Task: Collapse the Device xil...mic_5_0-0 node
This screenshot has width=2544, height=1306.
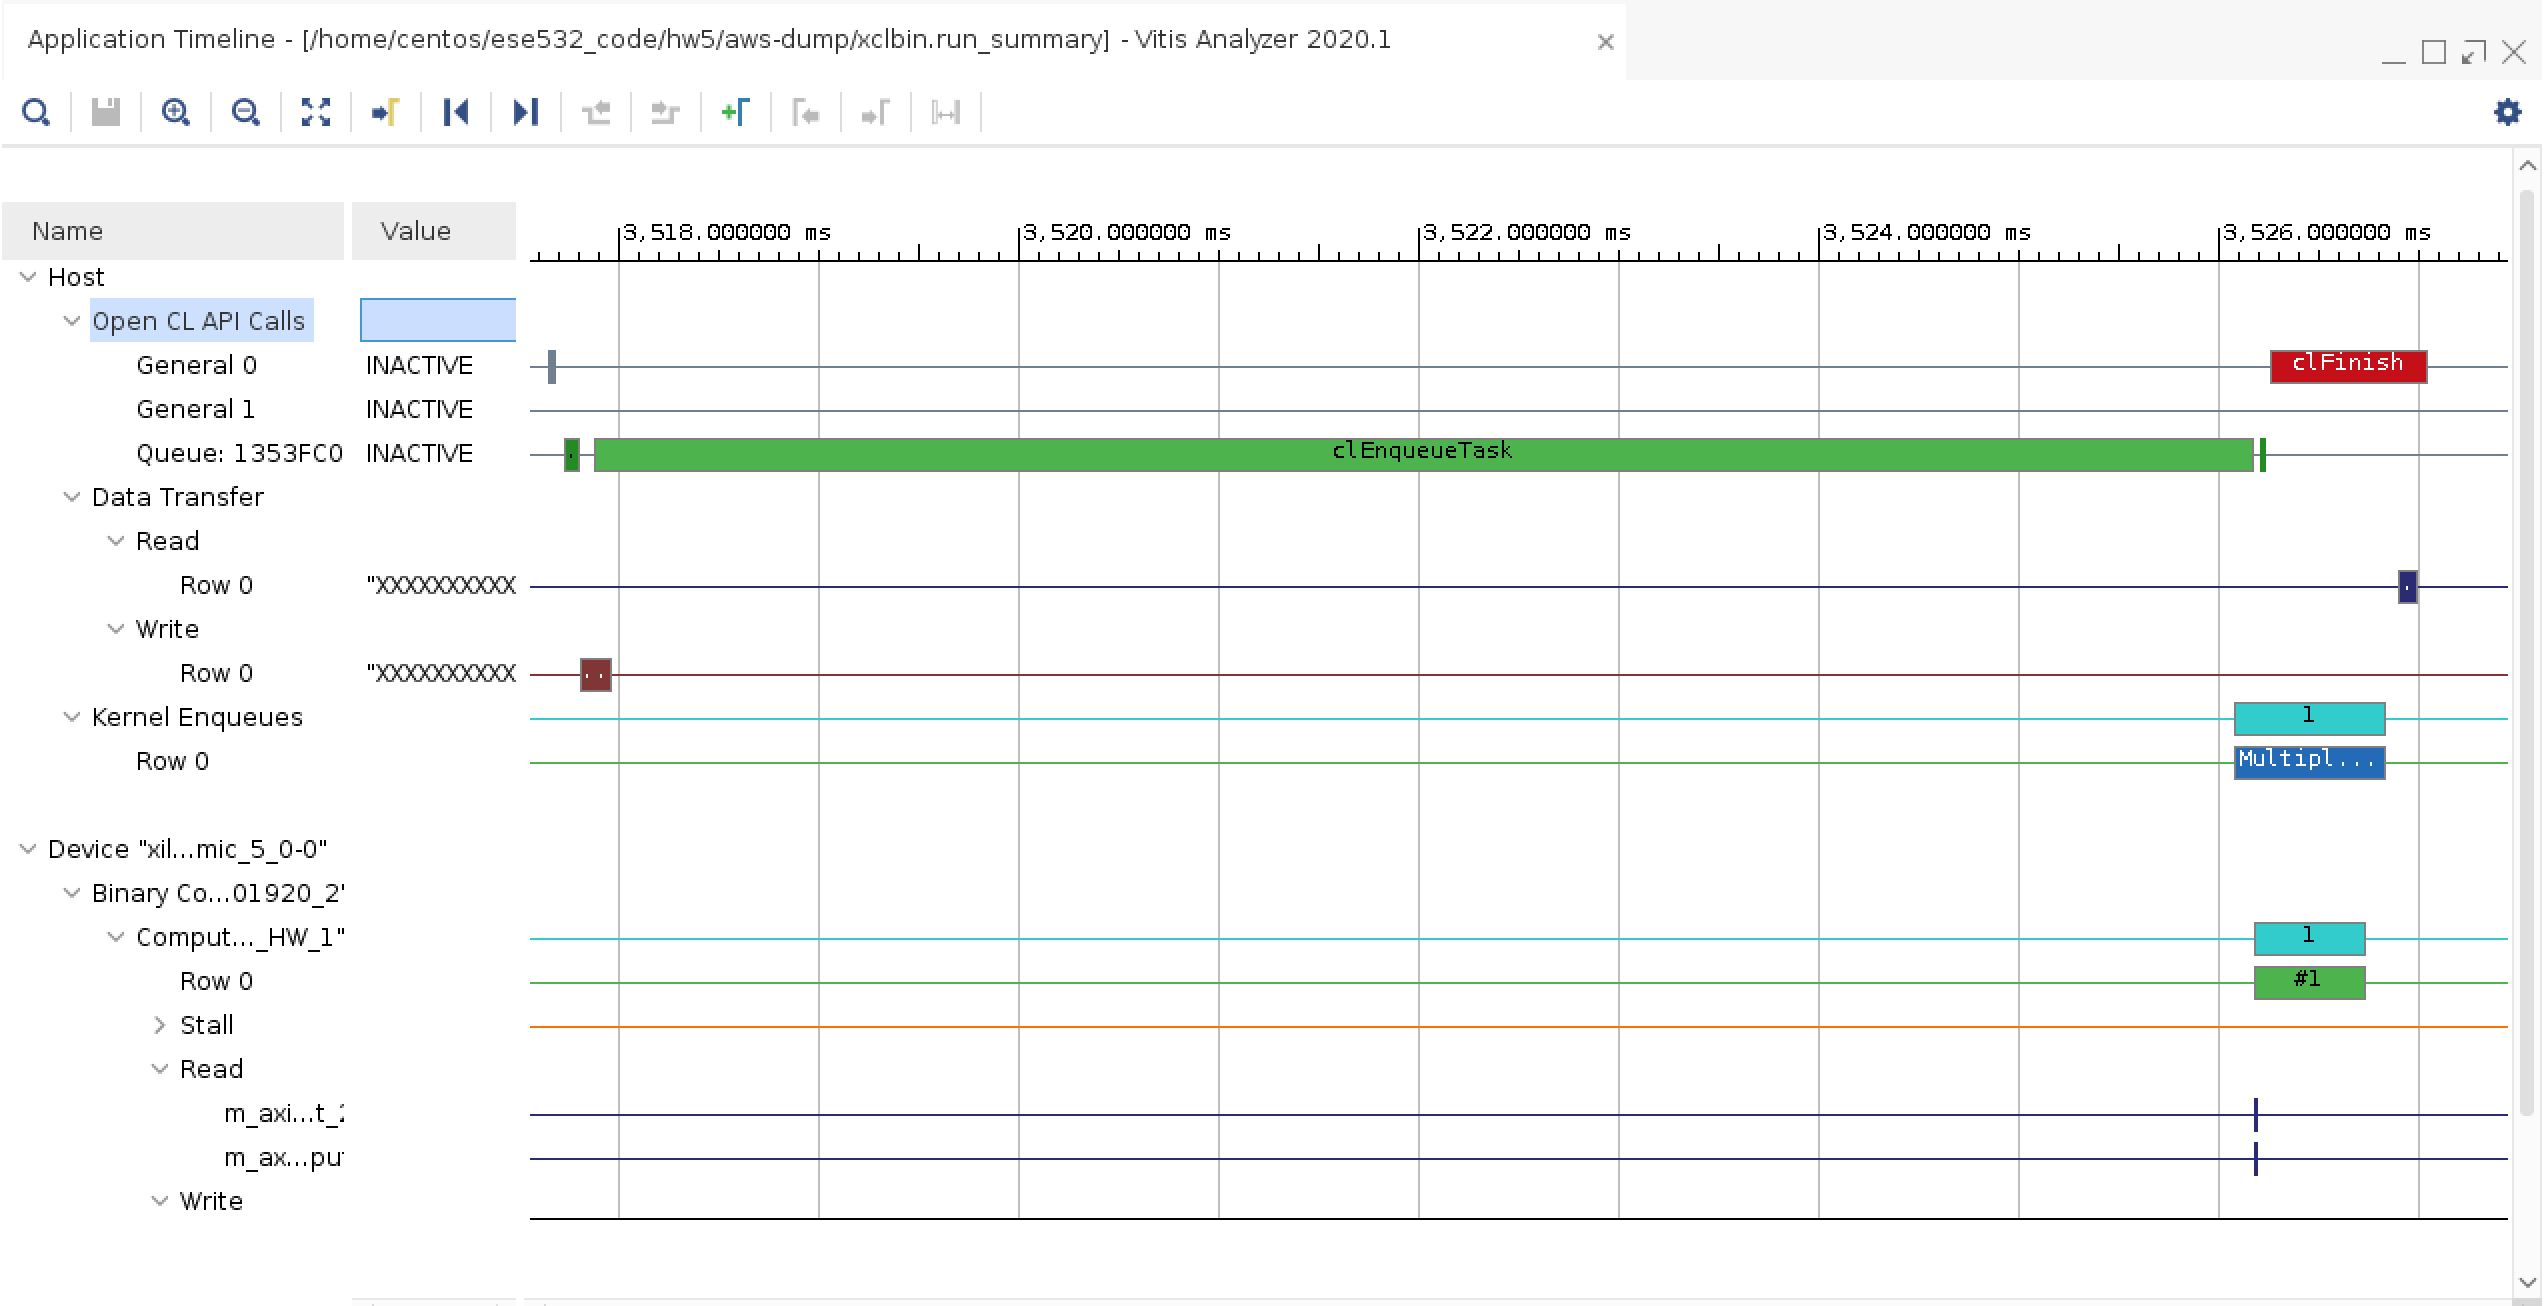Action: [x=28, y=849]
